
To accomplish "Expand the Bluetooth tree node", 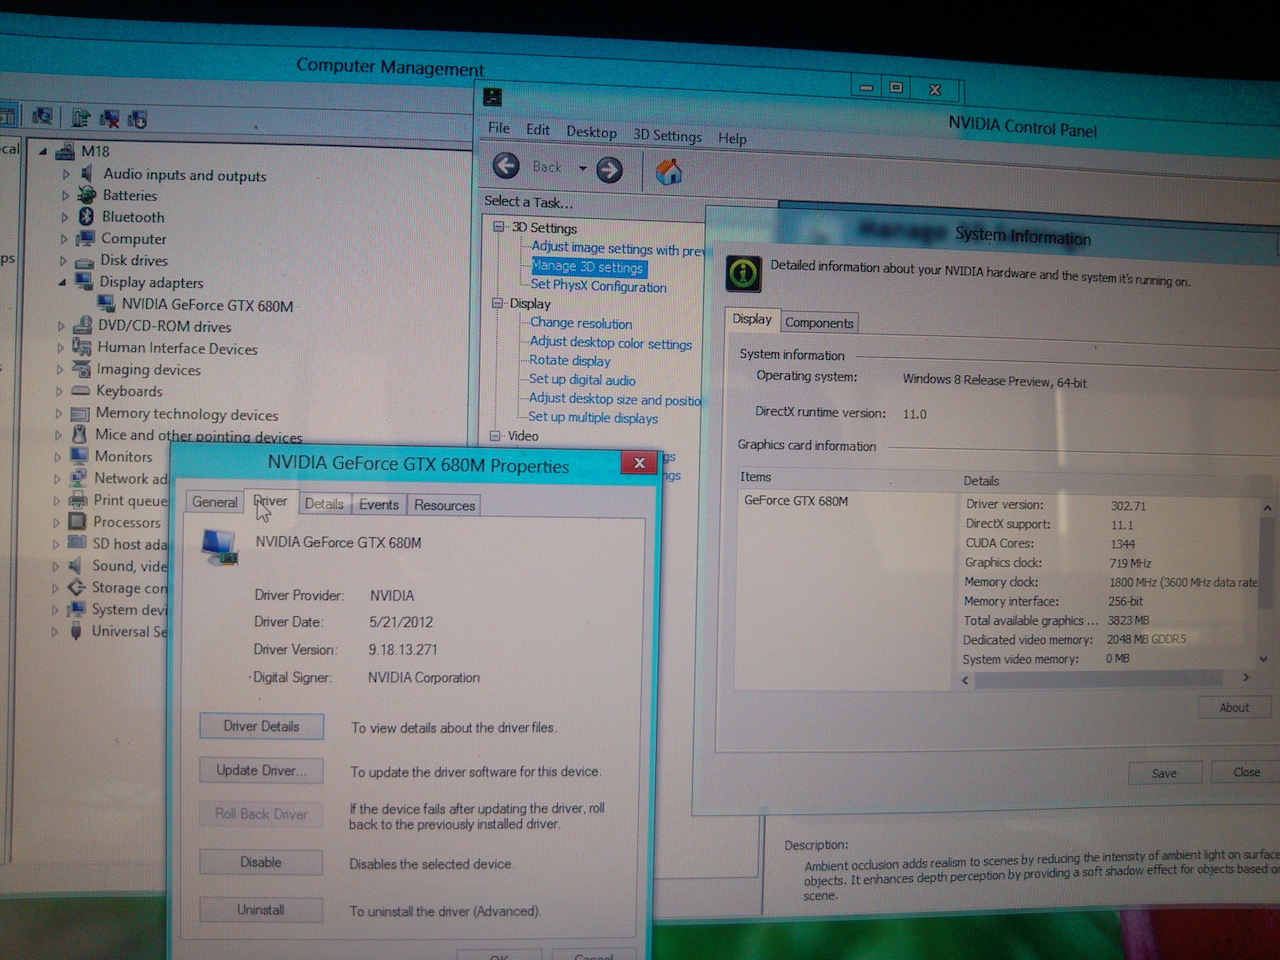I will coord(65,217).
